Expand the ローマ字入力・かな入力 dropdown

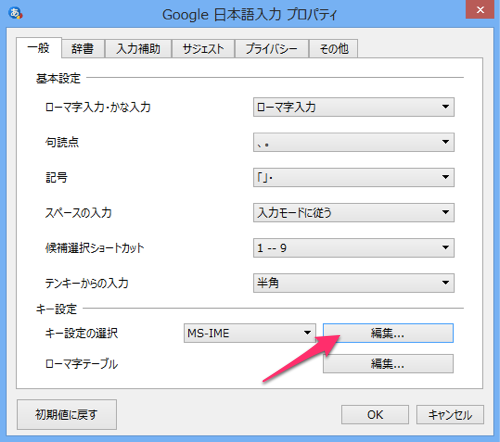coord(354,107)
